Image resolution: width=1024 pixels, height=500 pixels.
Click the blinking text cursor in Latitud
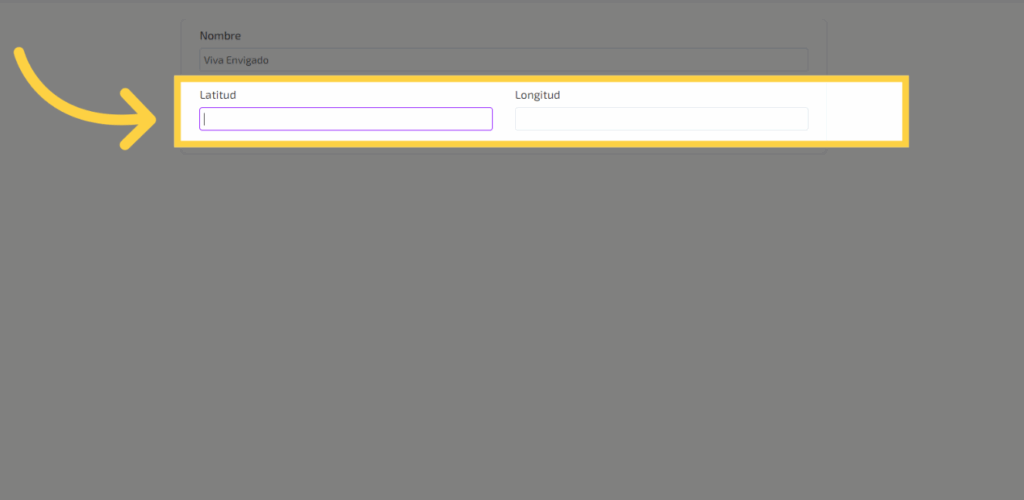tap(204, 119)
